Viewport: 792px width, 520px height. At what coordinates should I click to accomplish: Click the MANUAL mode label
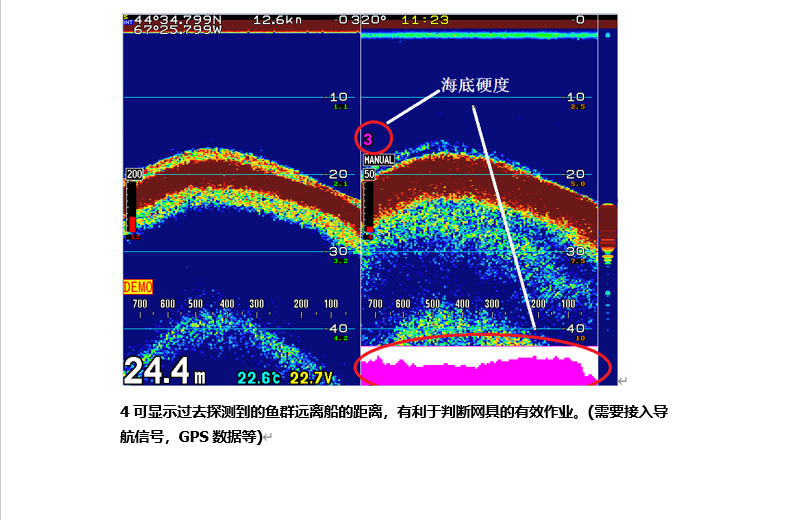[x=379, y=160]
